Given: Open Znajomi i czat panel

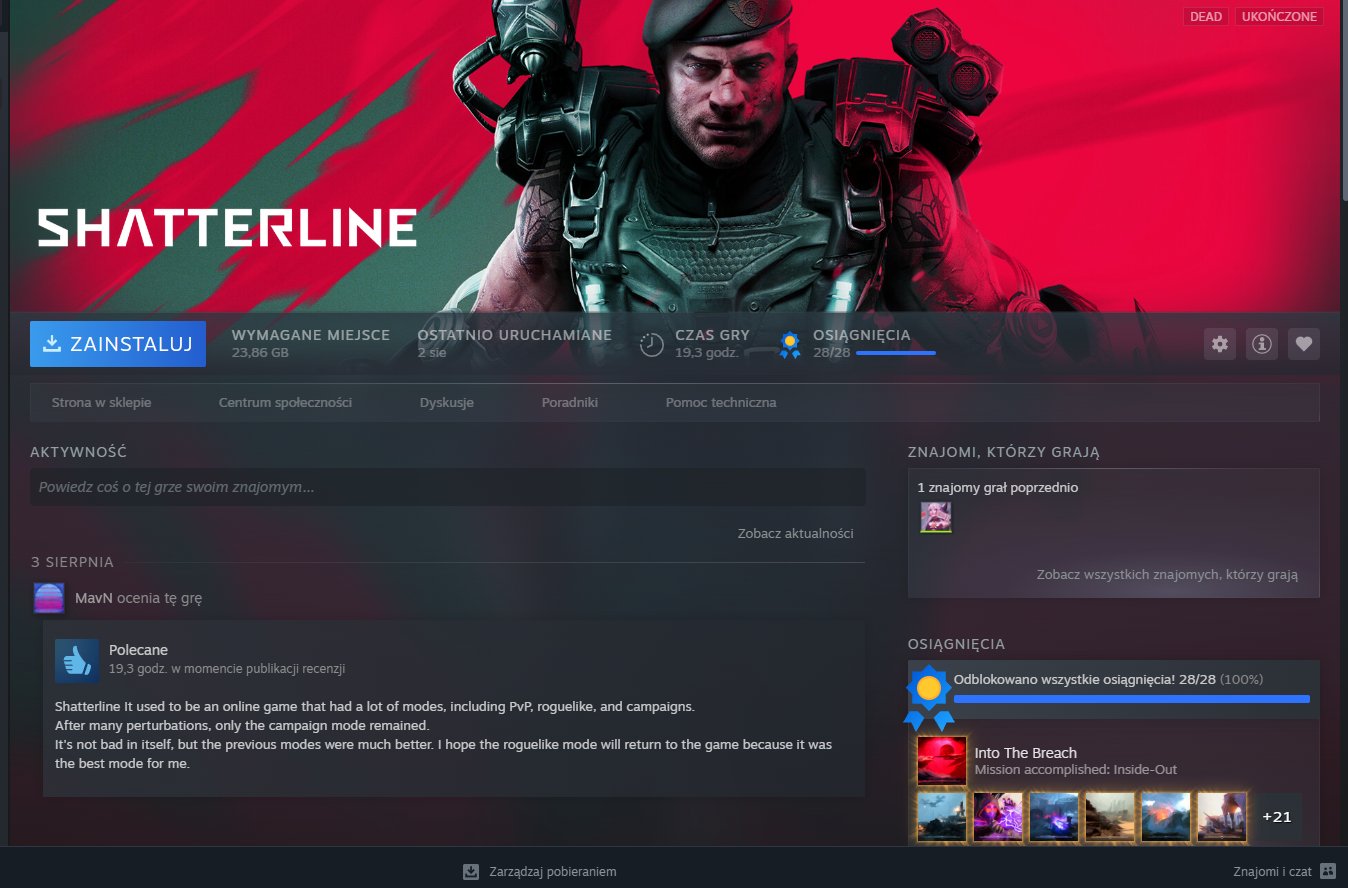Looking at the screenshot, I should click(1273, 871).
